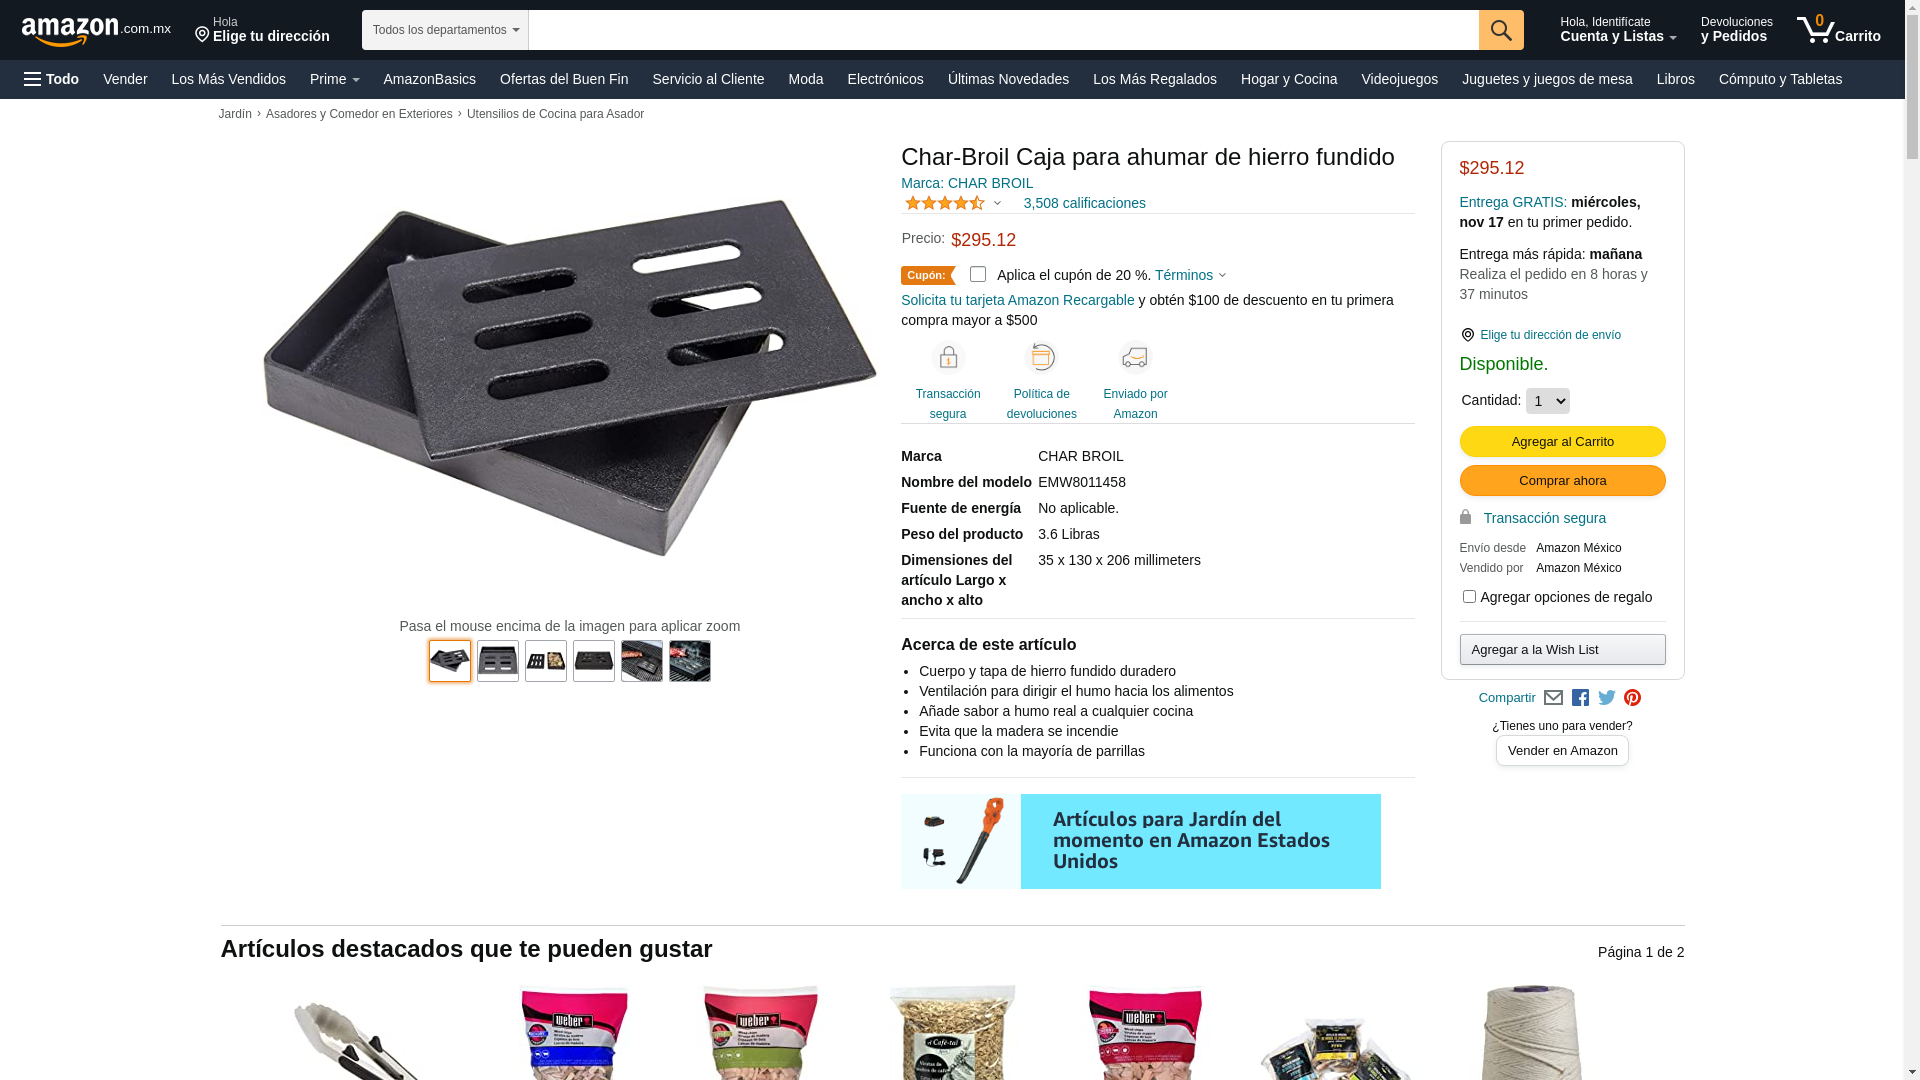Check the 20% coupon checkbox
Image resolution: width=1920 pixels, height=1080 pixels.
[x=978, y=274]
